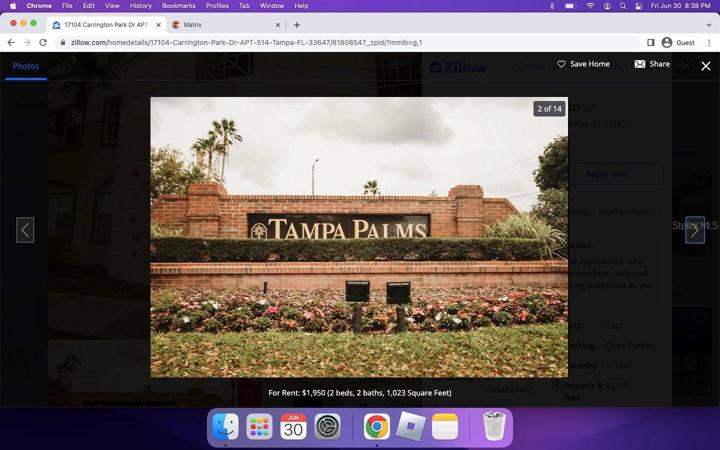Open Finder from the Dock
The height and width of the screenshot is (450, 720).
coord(225,427)
